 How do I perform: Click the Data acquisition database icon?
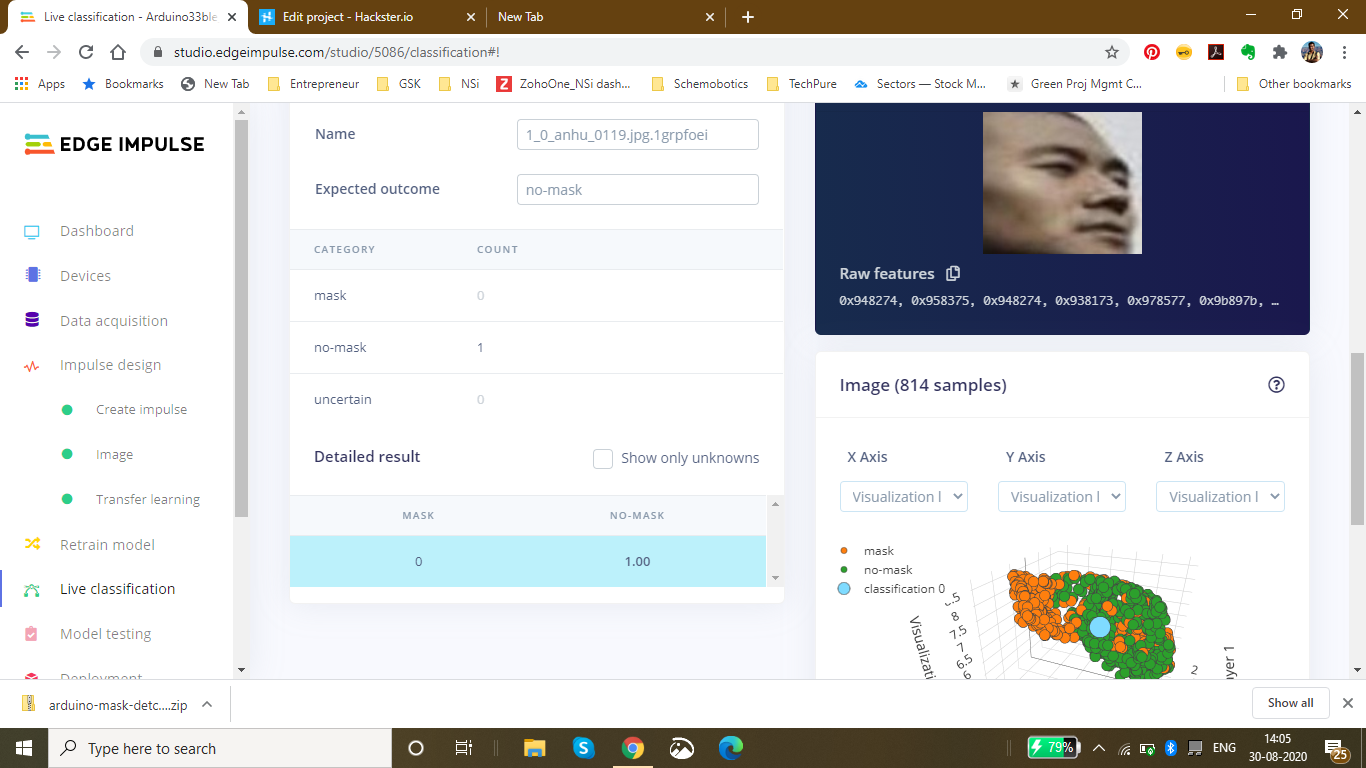tap(32, 320)
